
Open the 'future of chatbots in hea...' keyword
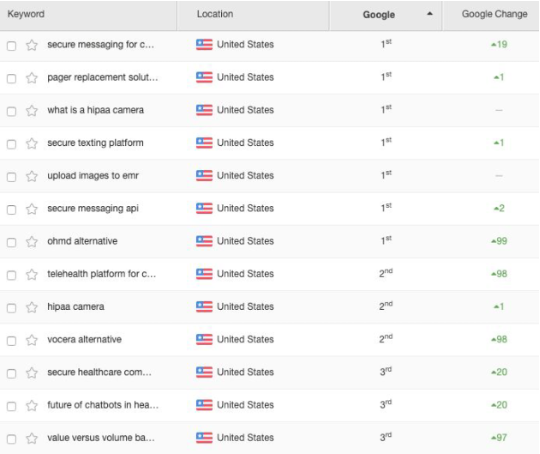[103, 405]
